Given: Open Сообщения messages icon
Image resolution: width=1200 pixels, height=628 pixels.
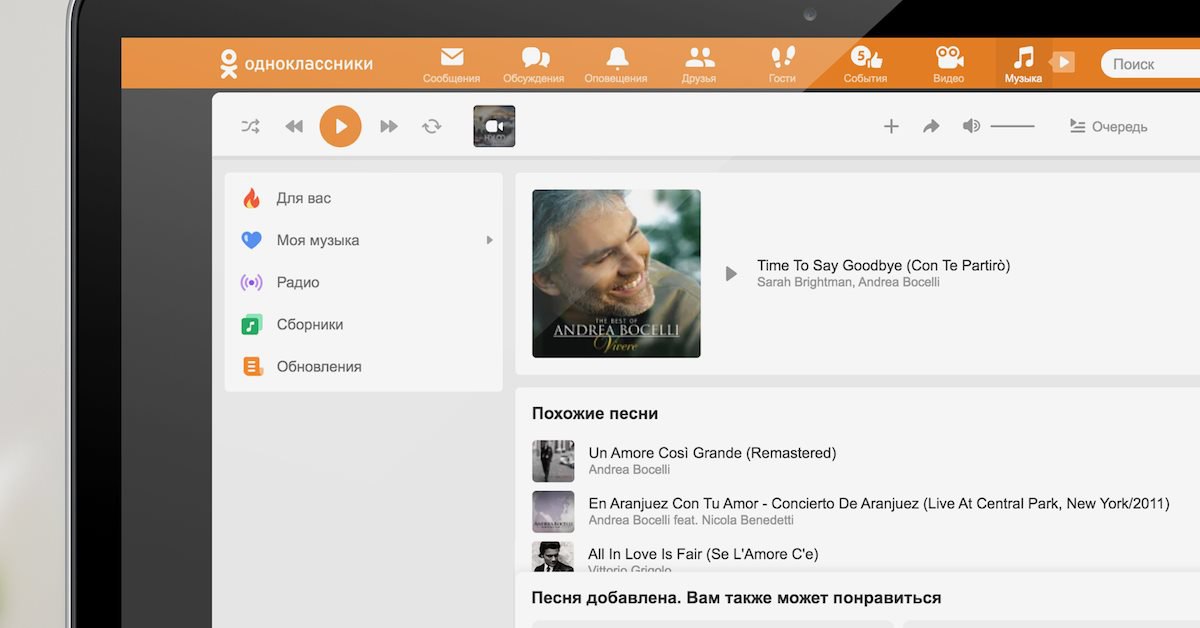Looking at the screenshot, I should pos(452,57).
